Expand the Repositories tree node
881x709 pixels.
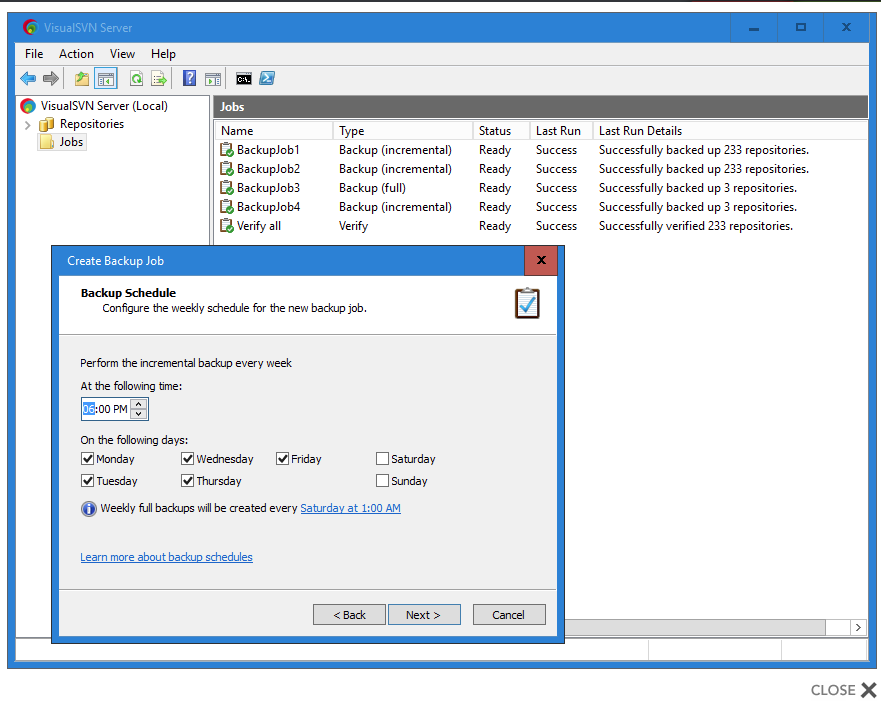point(28,125)
